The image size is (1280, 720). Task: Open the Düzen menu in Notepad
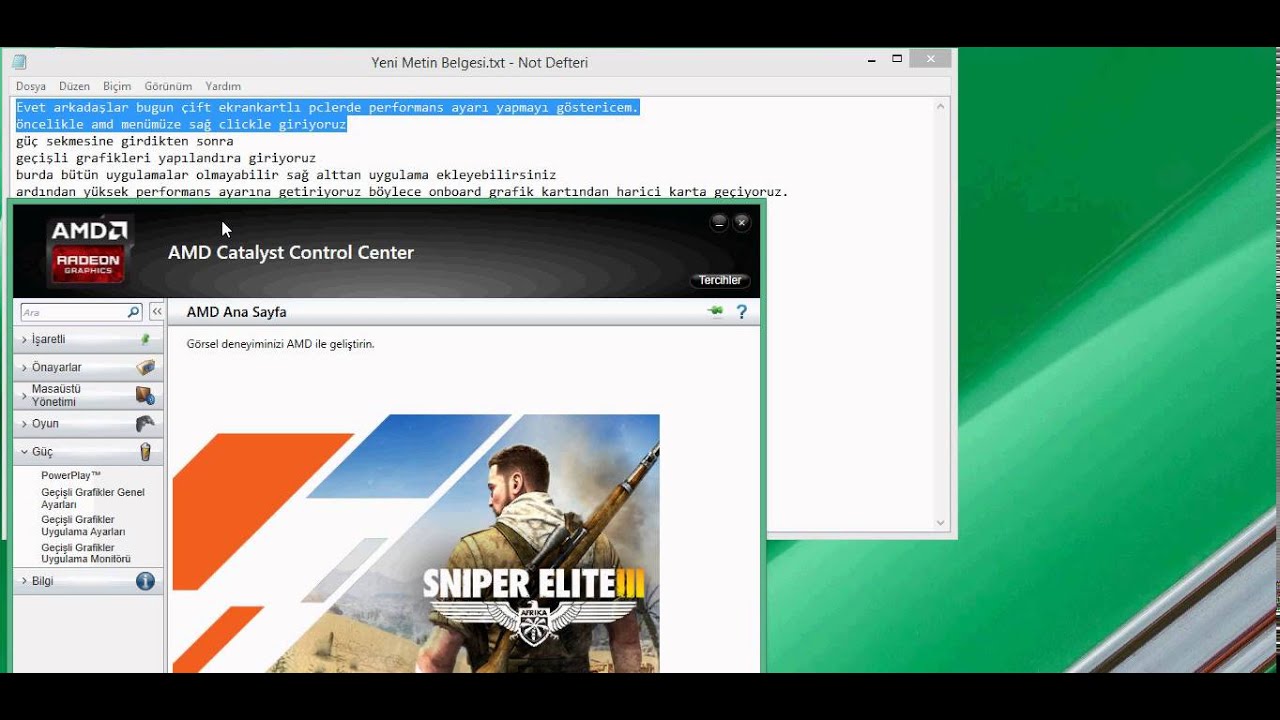(74, 86)
